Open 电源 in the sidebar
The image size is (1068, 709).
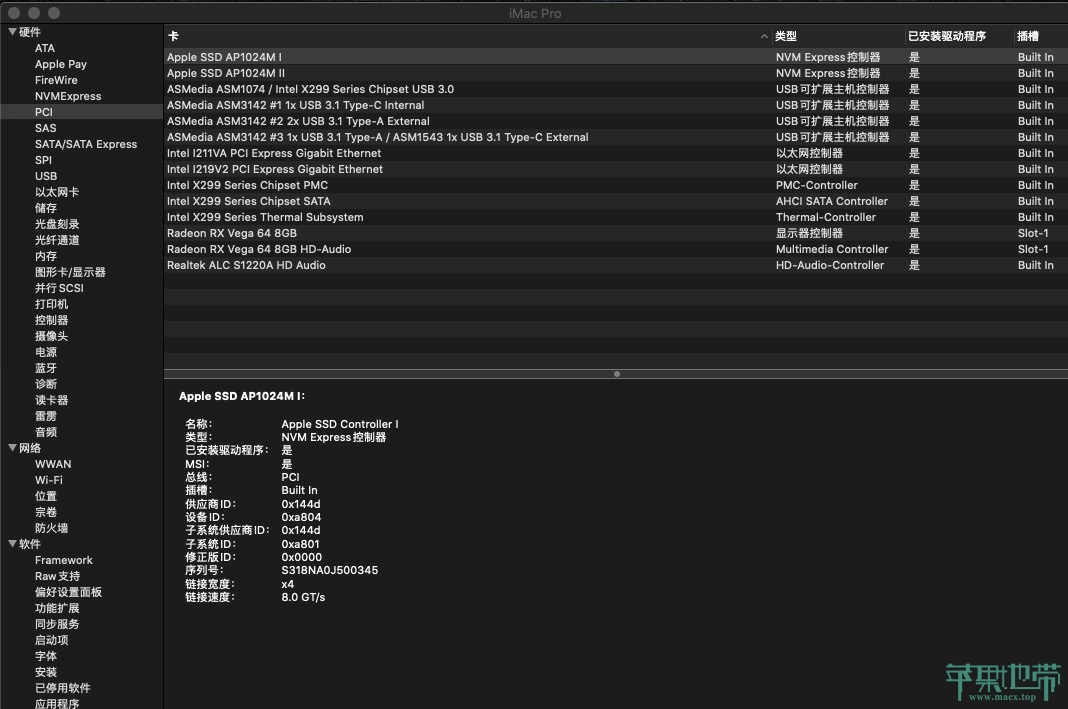click(x=46, y=352)
